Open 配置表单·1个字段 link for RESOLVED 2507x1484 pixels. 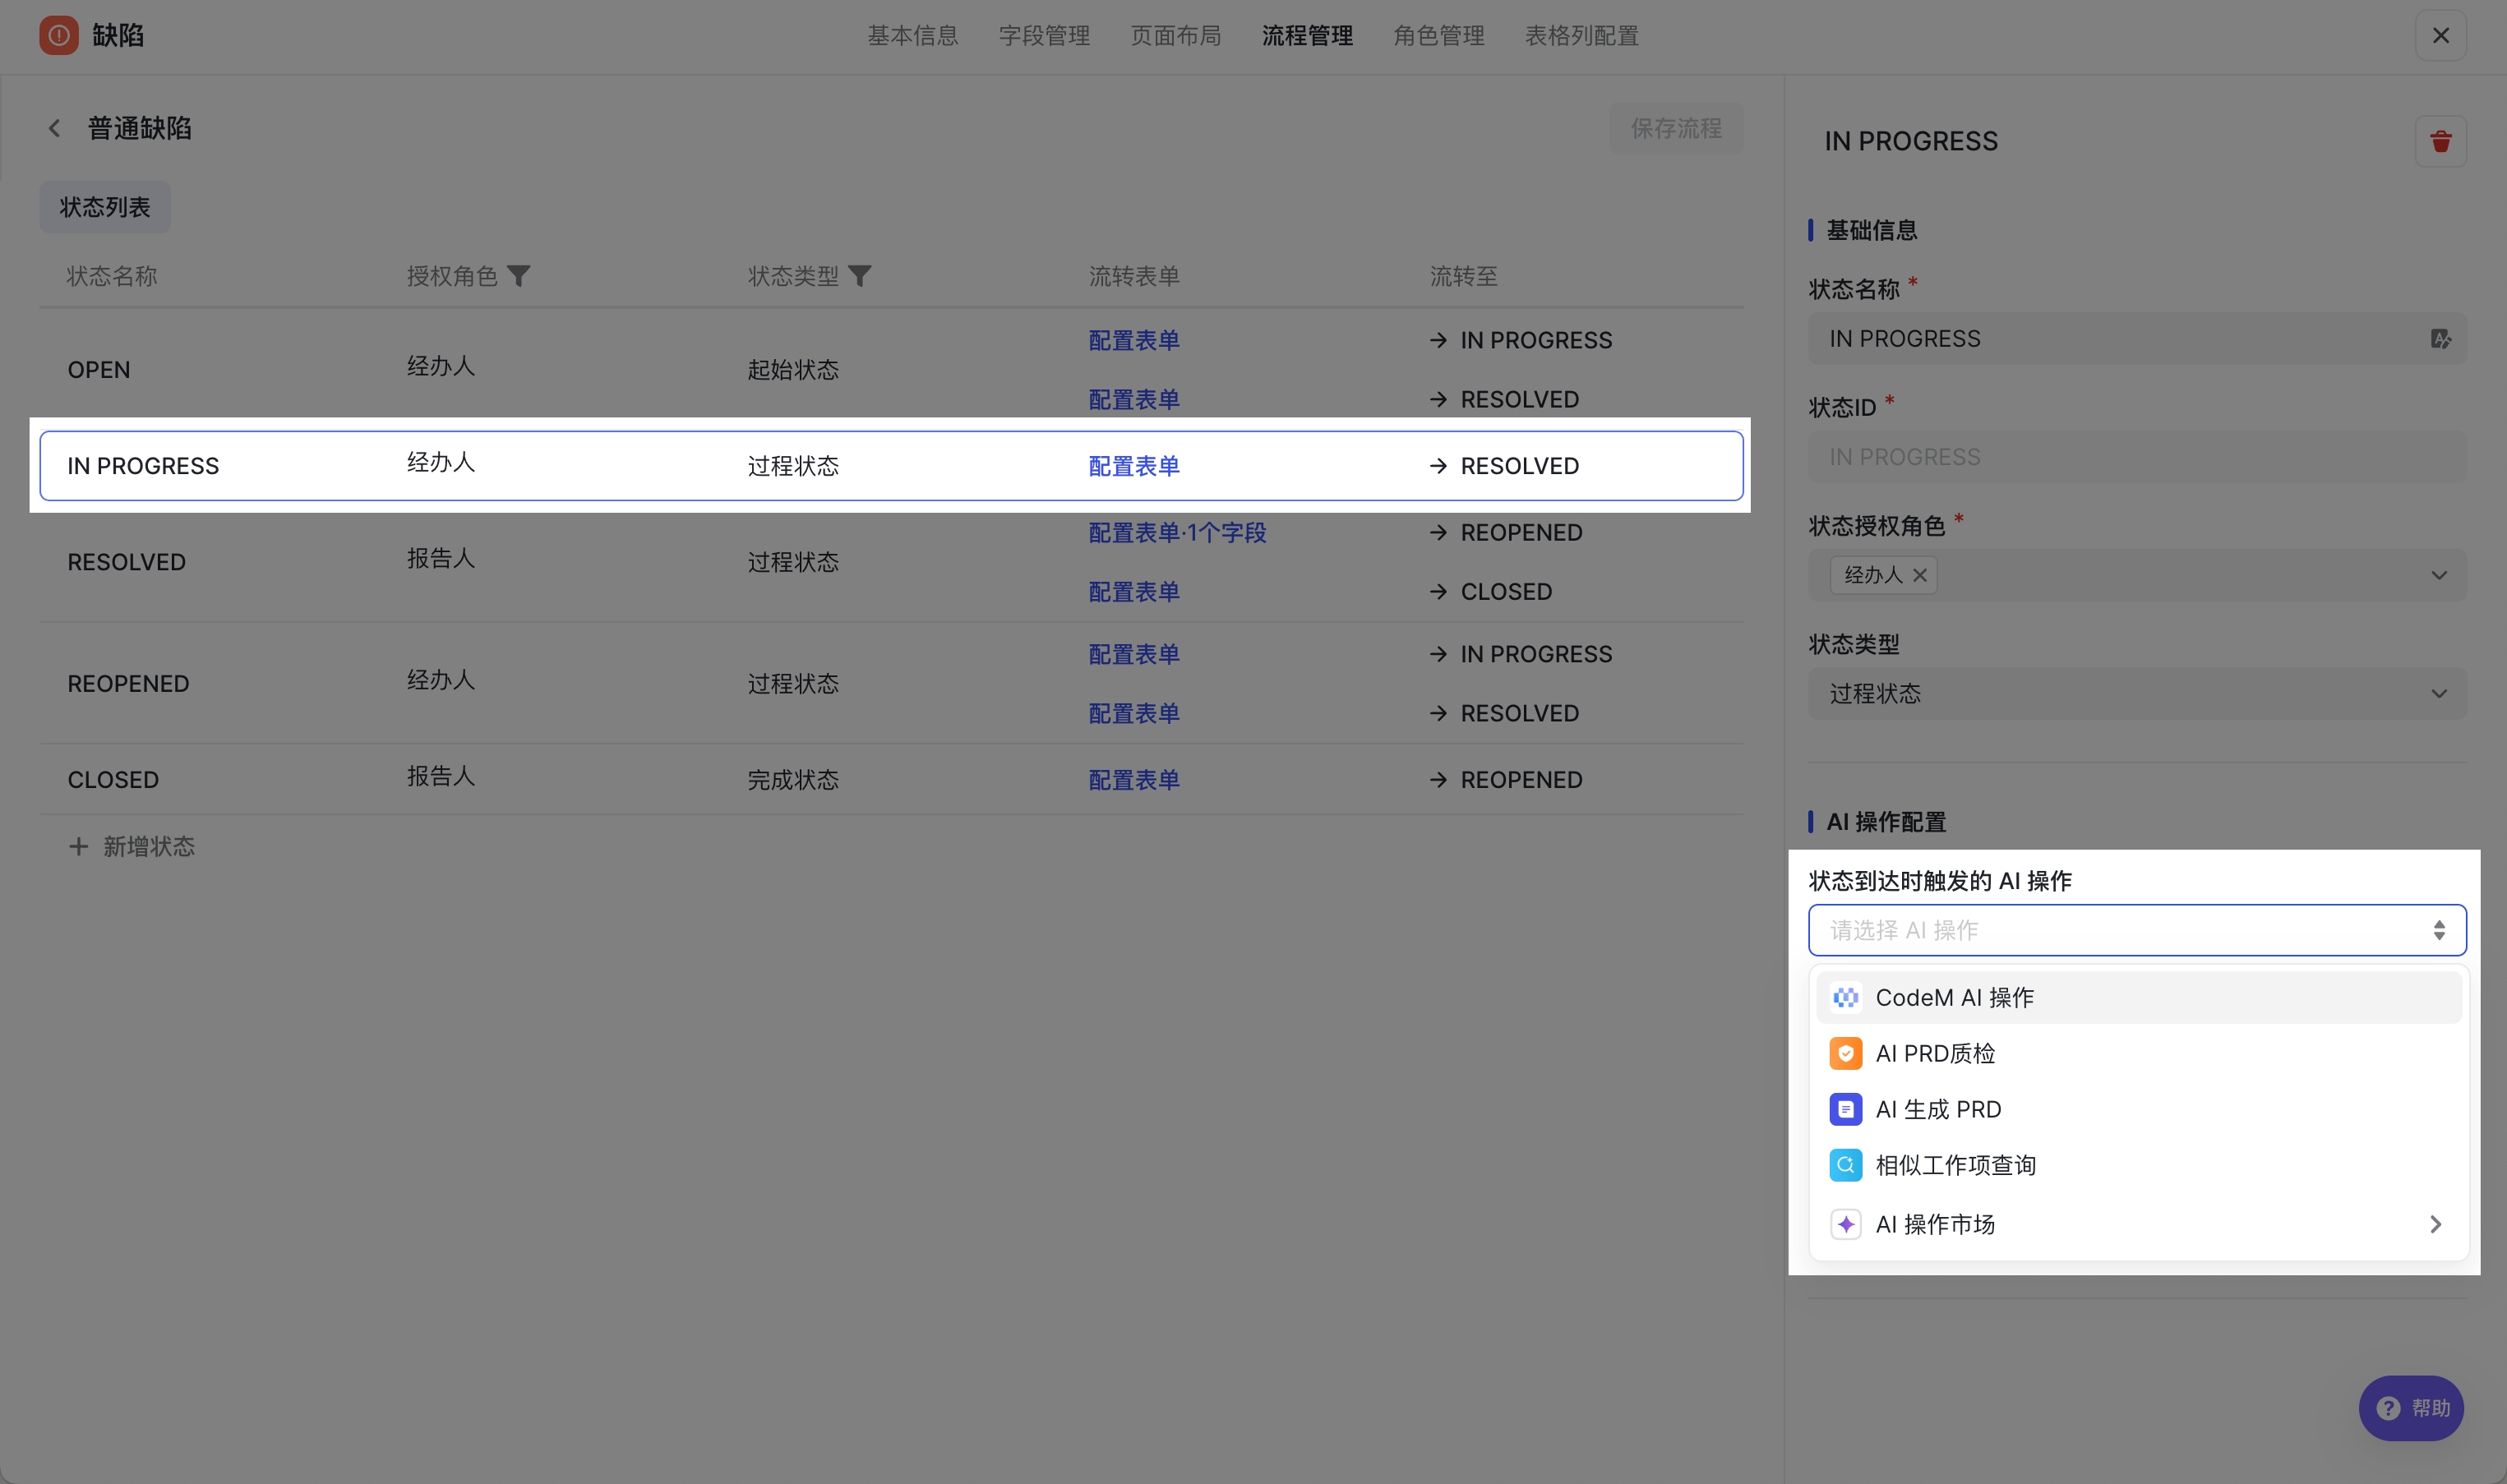(x=1177, y=533)
